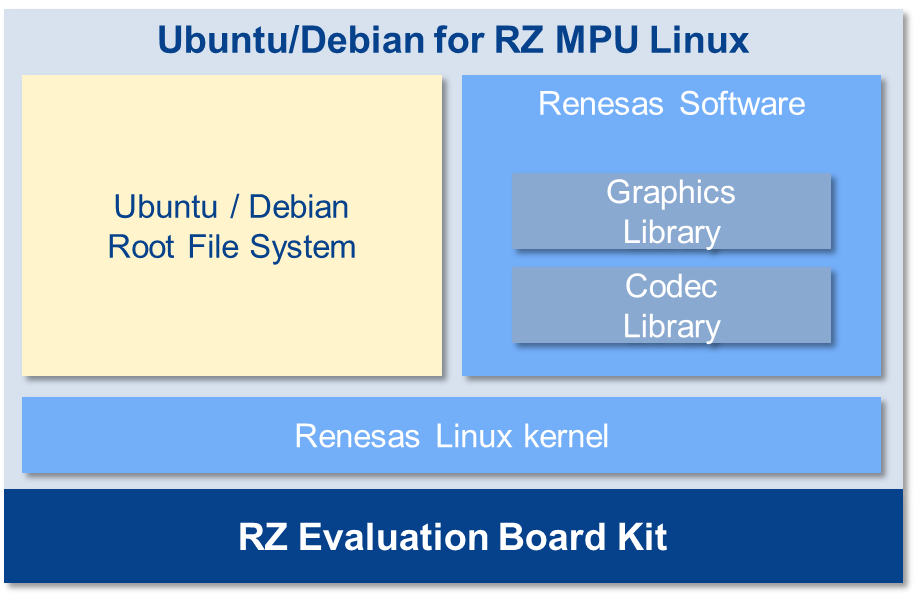Click the word 'Codec' in the library block
This screenshot has height=596, width=916.
coord(671,286)
